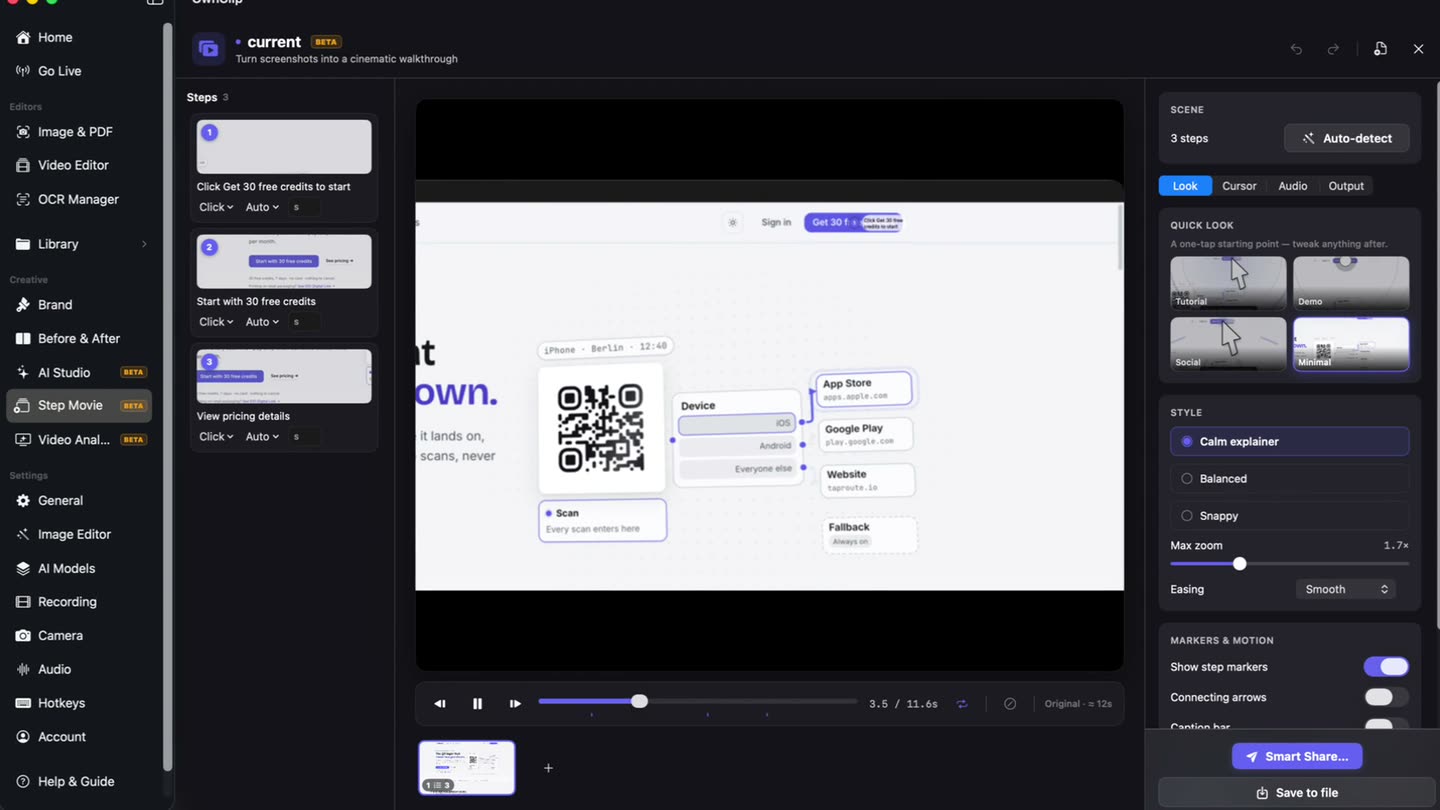Expand the Library section chevron
Screen dimensions: 1440x810
[x=143, y=244]
